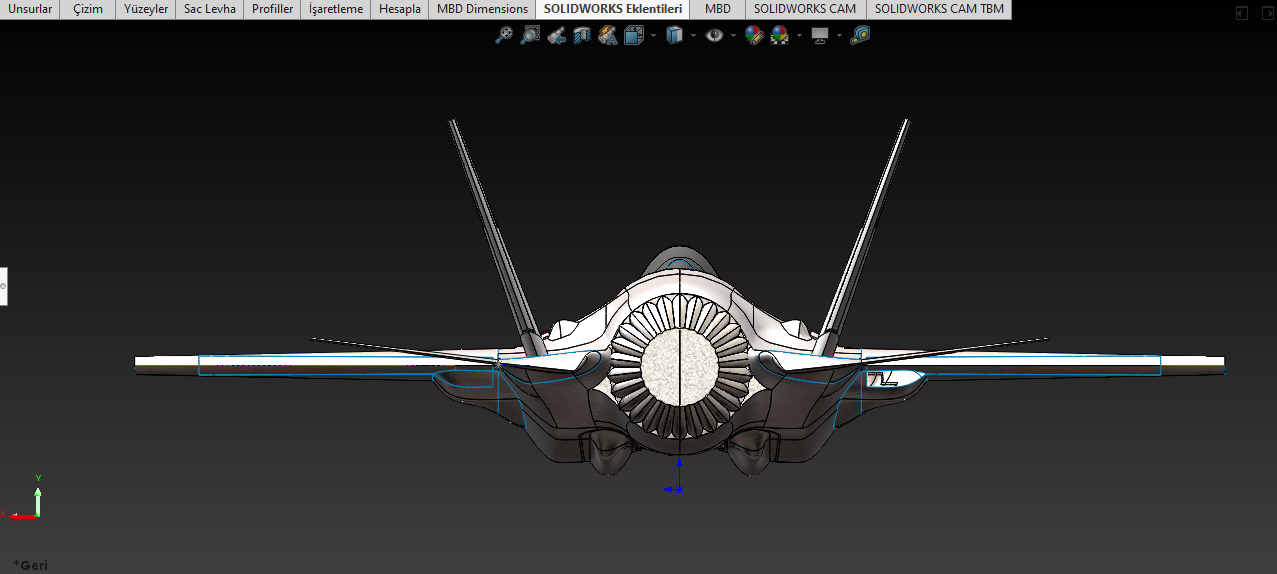The width and height of the screenshot is (1277, 574).
Task: Activate the Zoom to Area tool
Action: pos(530,35)
